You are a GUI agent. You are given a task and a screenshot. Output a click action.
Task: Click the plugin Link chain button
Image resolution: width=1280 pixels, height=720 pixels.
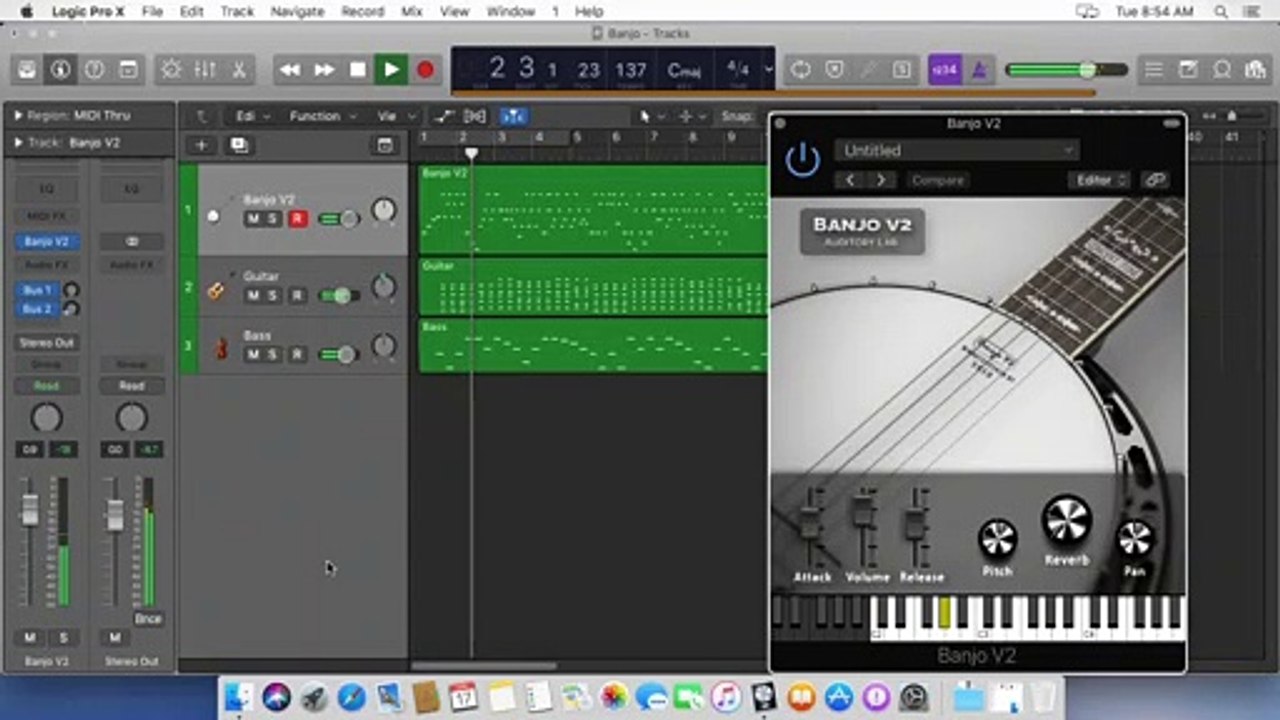tap(1155, 180)
